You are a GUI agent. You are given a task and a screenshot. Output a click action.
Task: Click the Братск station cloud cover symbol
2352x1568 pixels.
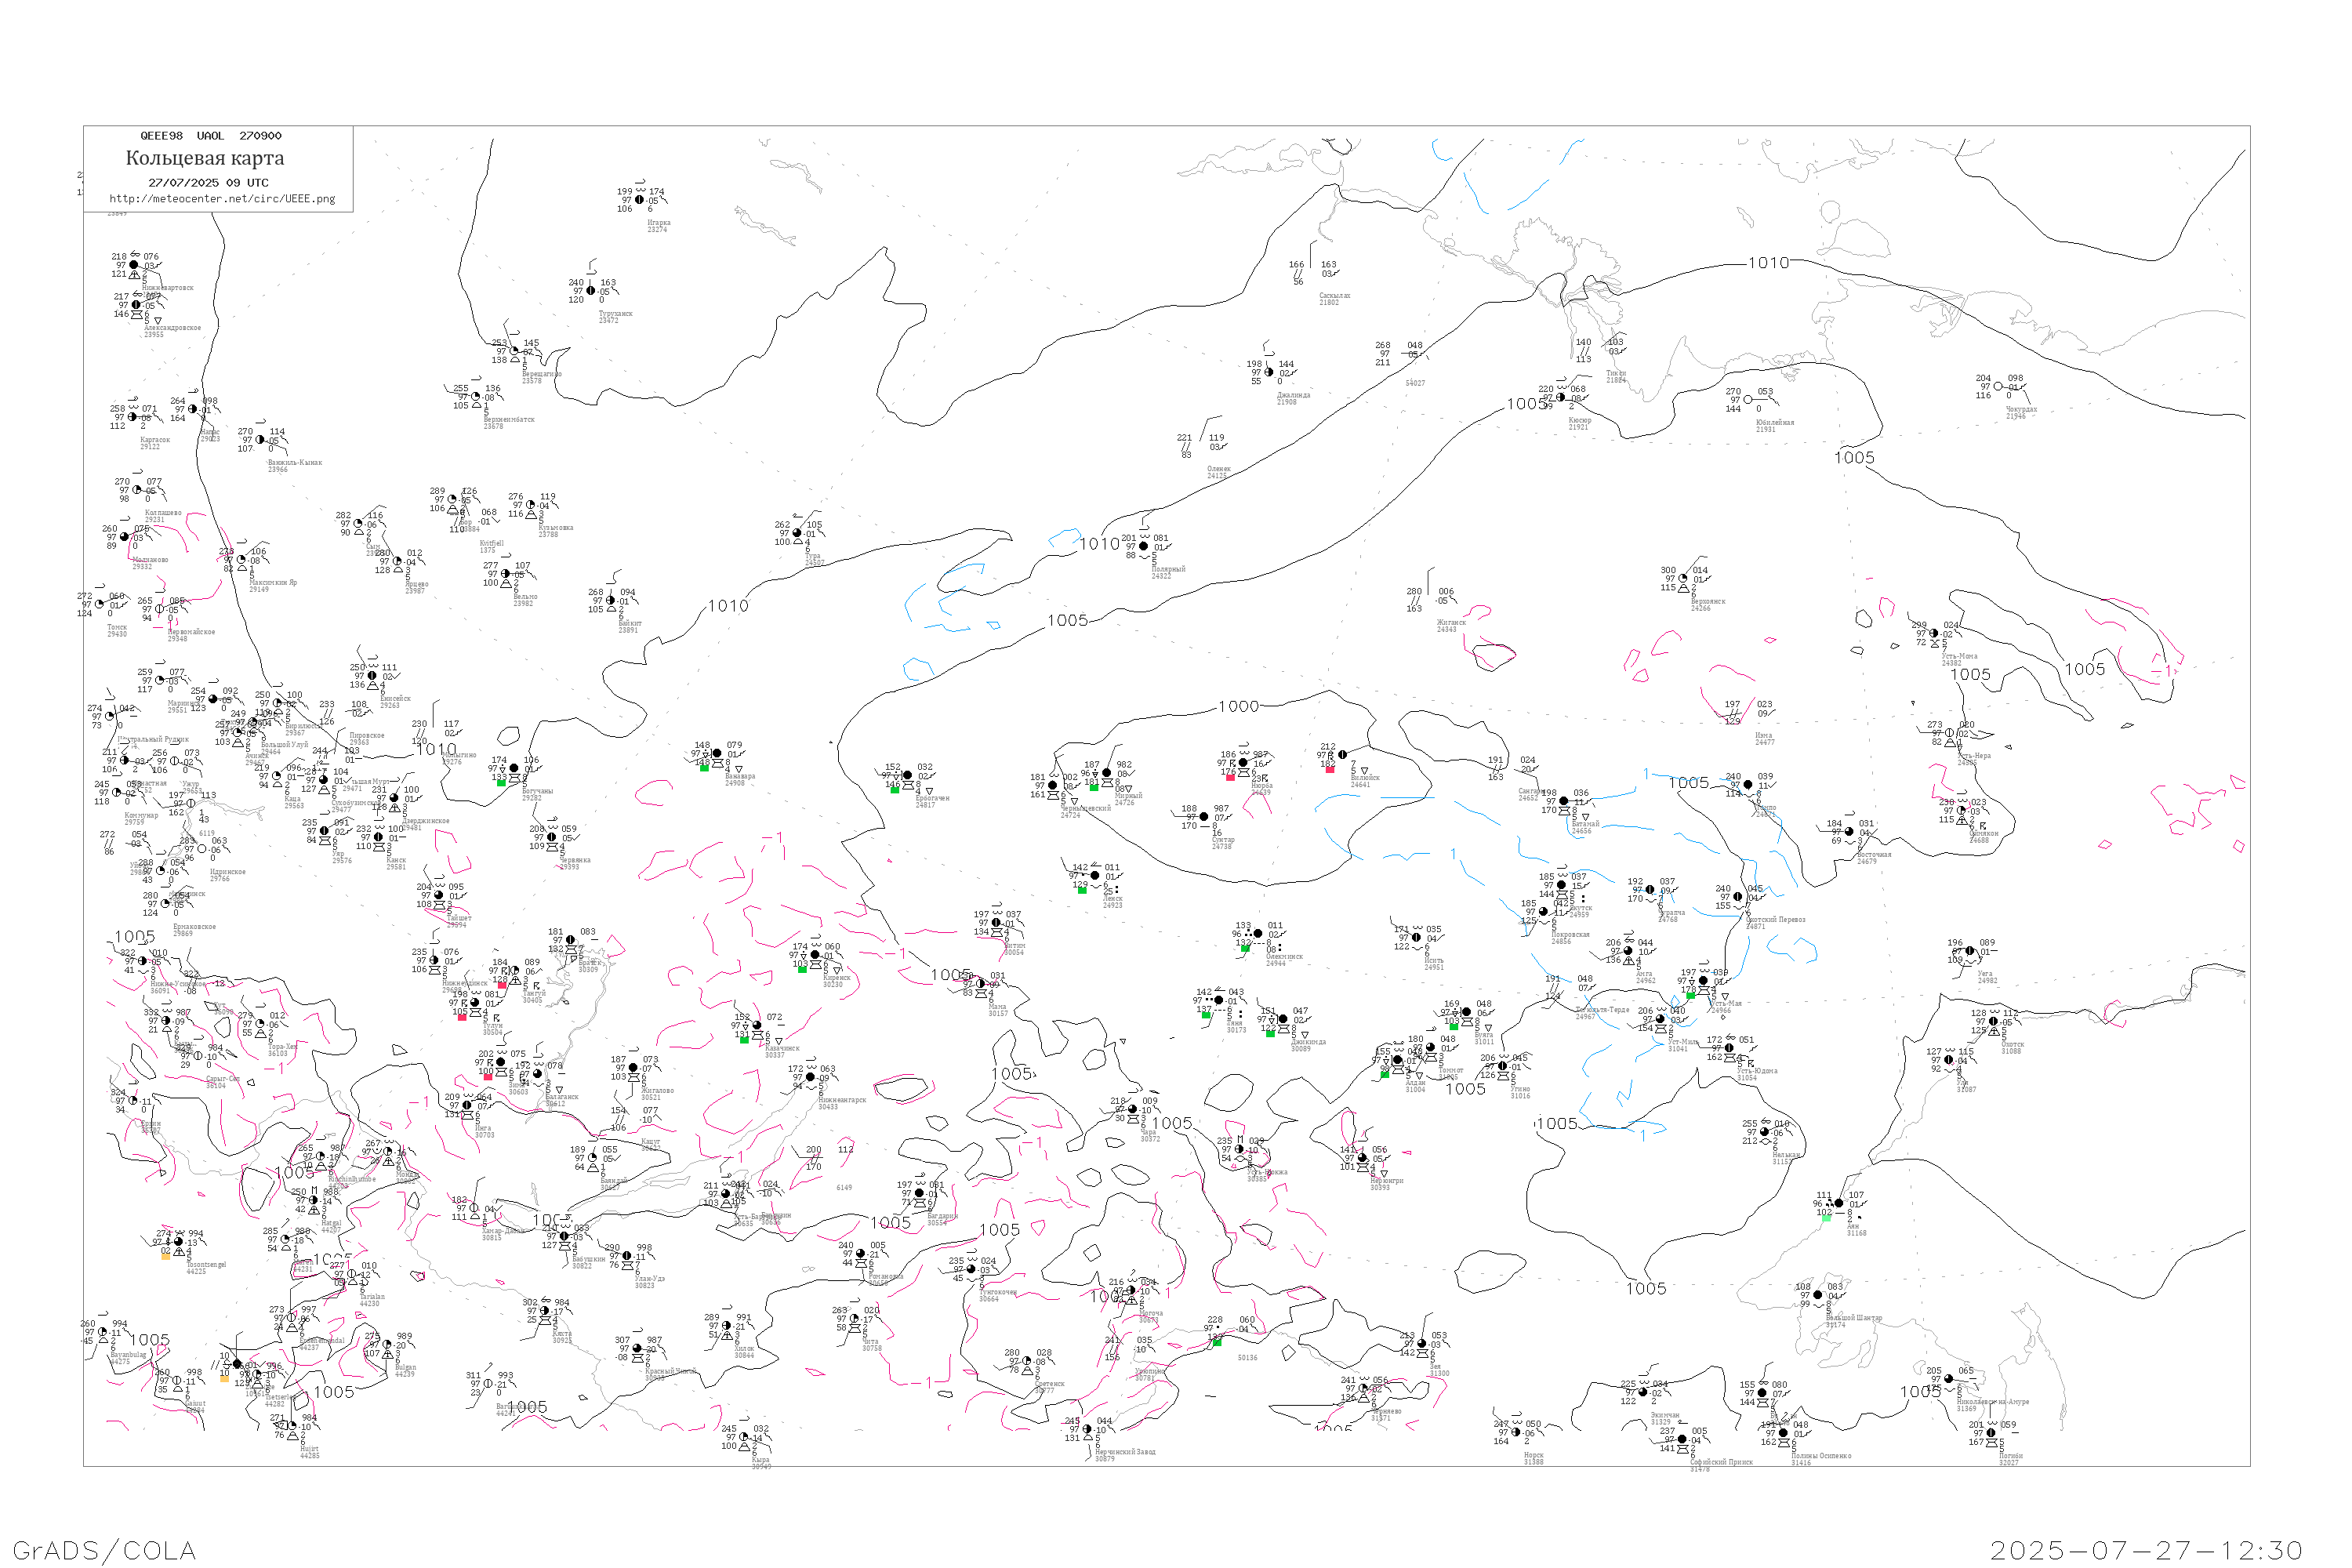tap(571, 940)
